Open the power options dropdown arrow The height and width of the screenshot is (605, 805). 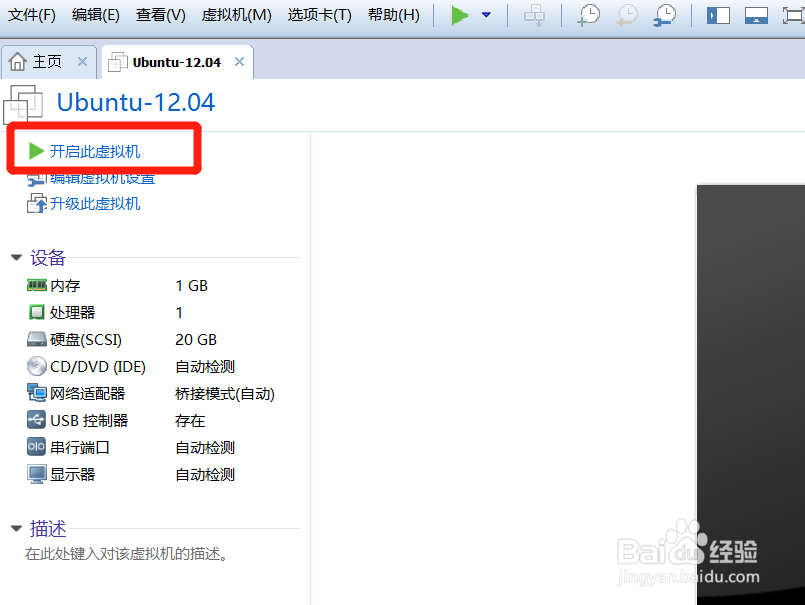[x=486, y=15]
